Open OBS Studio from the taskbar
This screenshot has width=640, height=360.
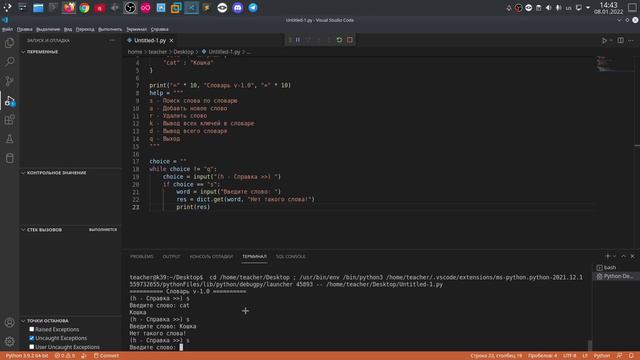pyautogui.click(x=130, y=8)
